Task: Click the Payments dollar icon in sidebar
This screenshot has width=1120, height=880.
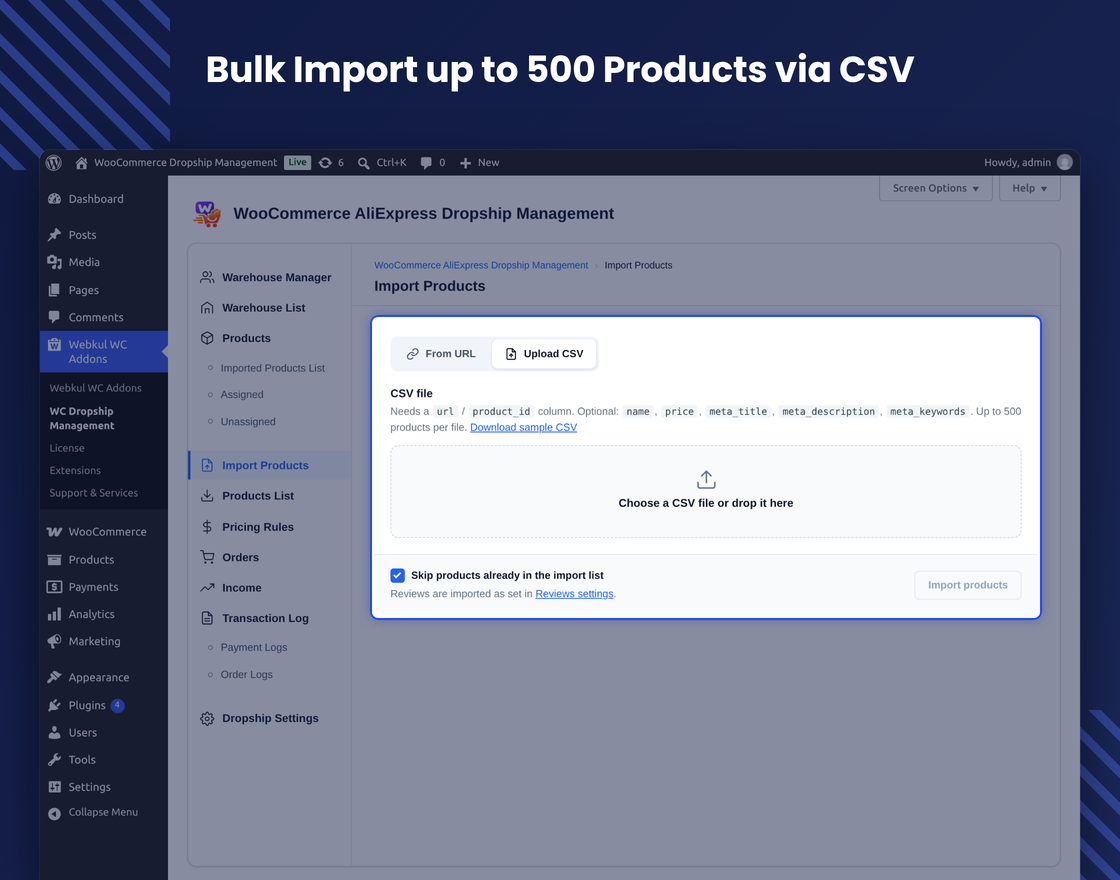Action: [x=54, y=586]
